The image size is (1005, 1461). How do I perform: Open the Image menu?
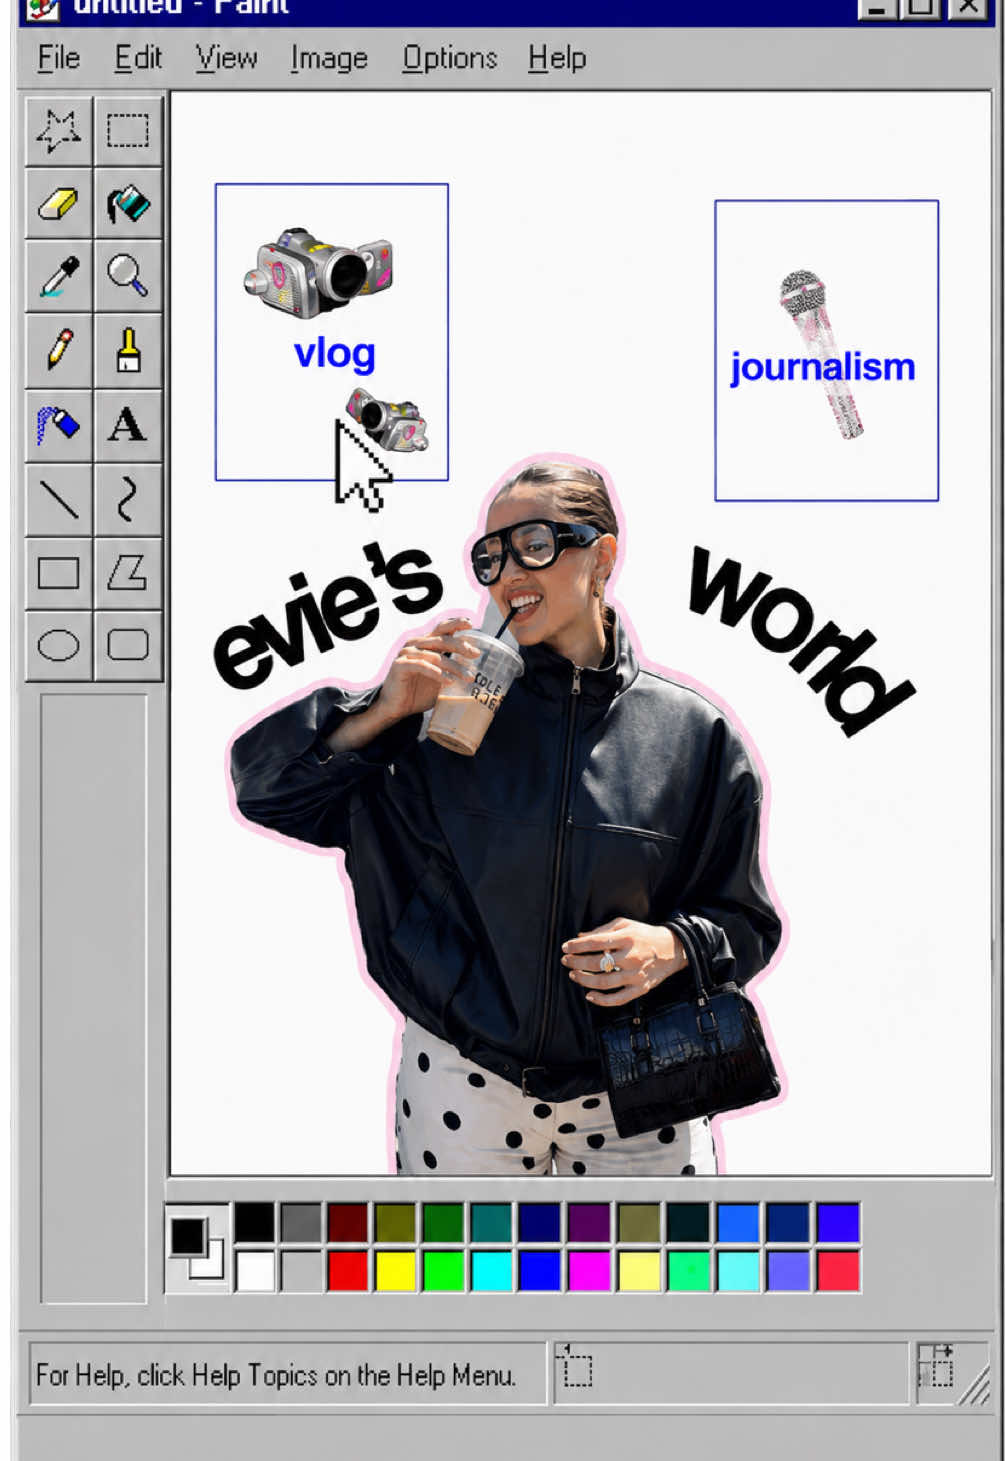point(329,58)
